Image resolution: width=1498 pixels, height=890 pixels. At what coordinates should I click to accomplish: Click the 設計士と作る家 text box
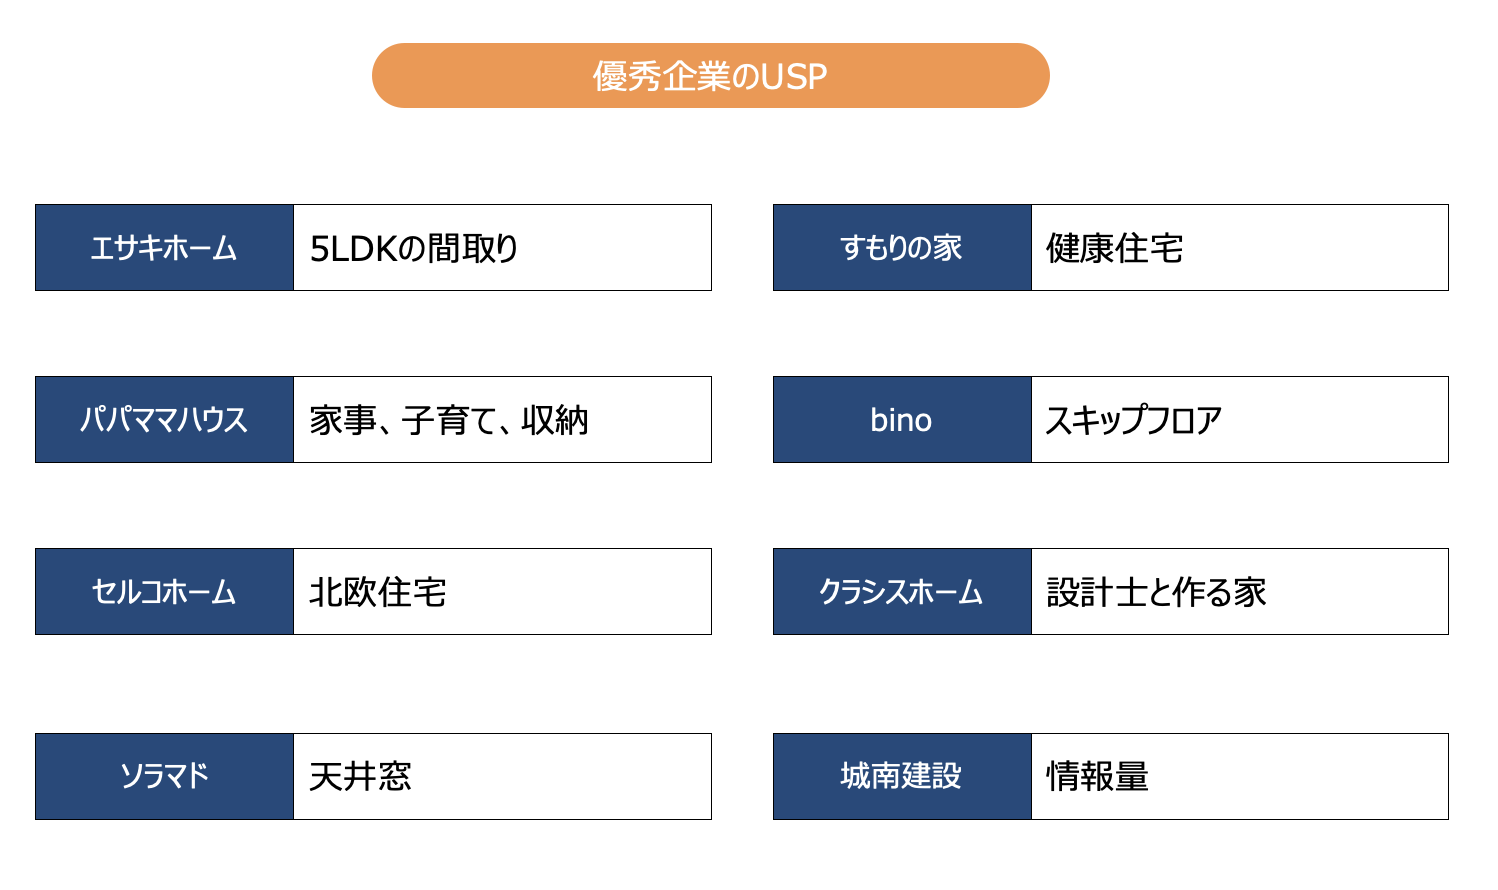[1240, 592]
